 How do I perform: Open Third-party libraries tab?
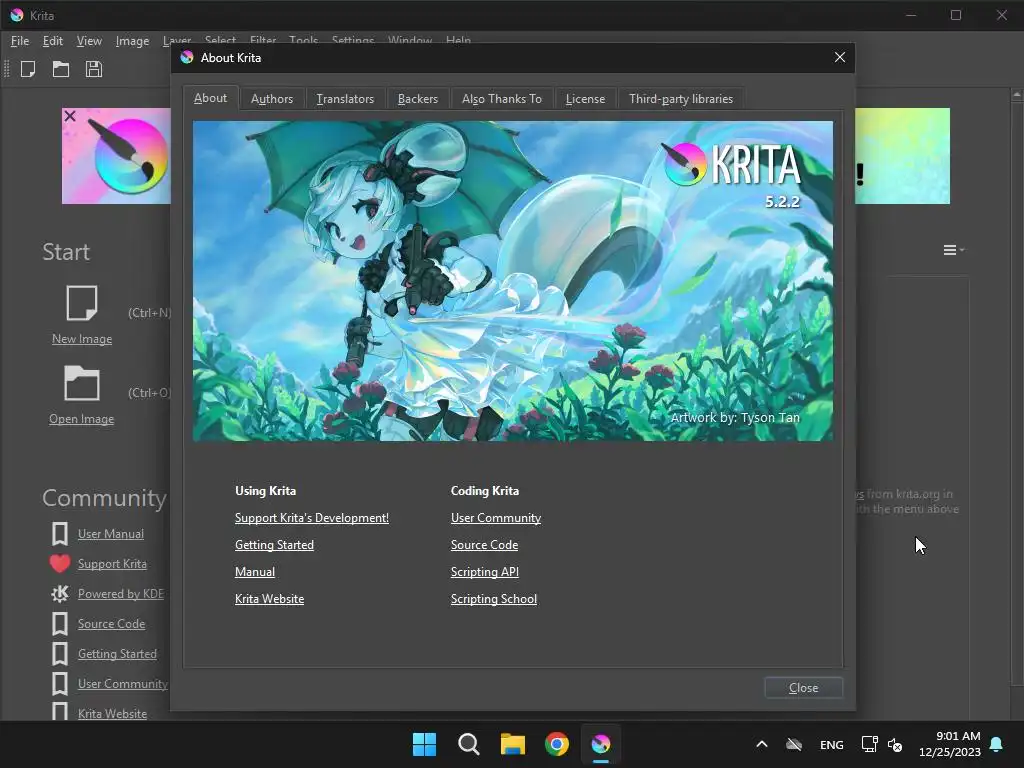[680, 99]
